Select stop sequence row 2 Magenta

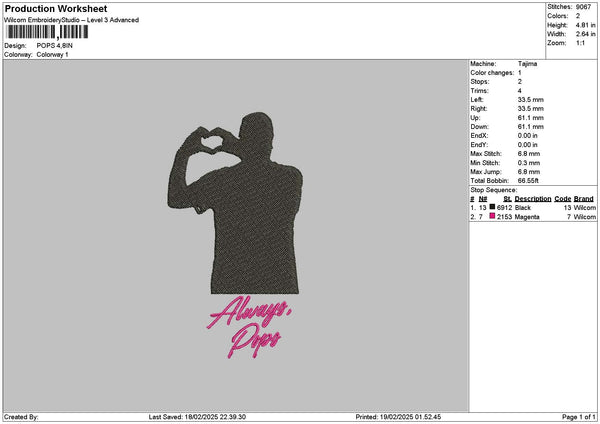532,216
